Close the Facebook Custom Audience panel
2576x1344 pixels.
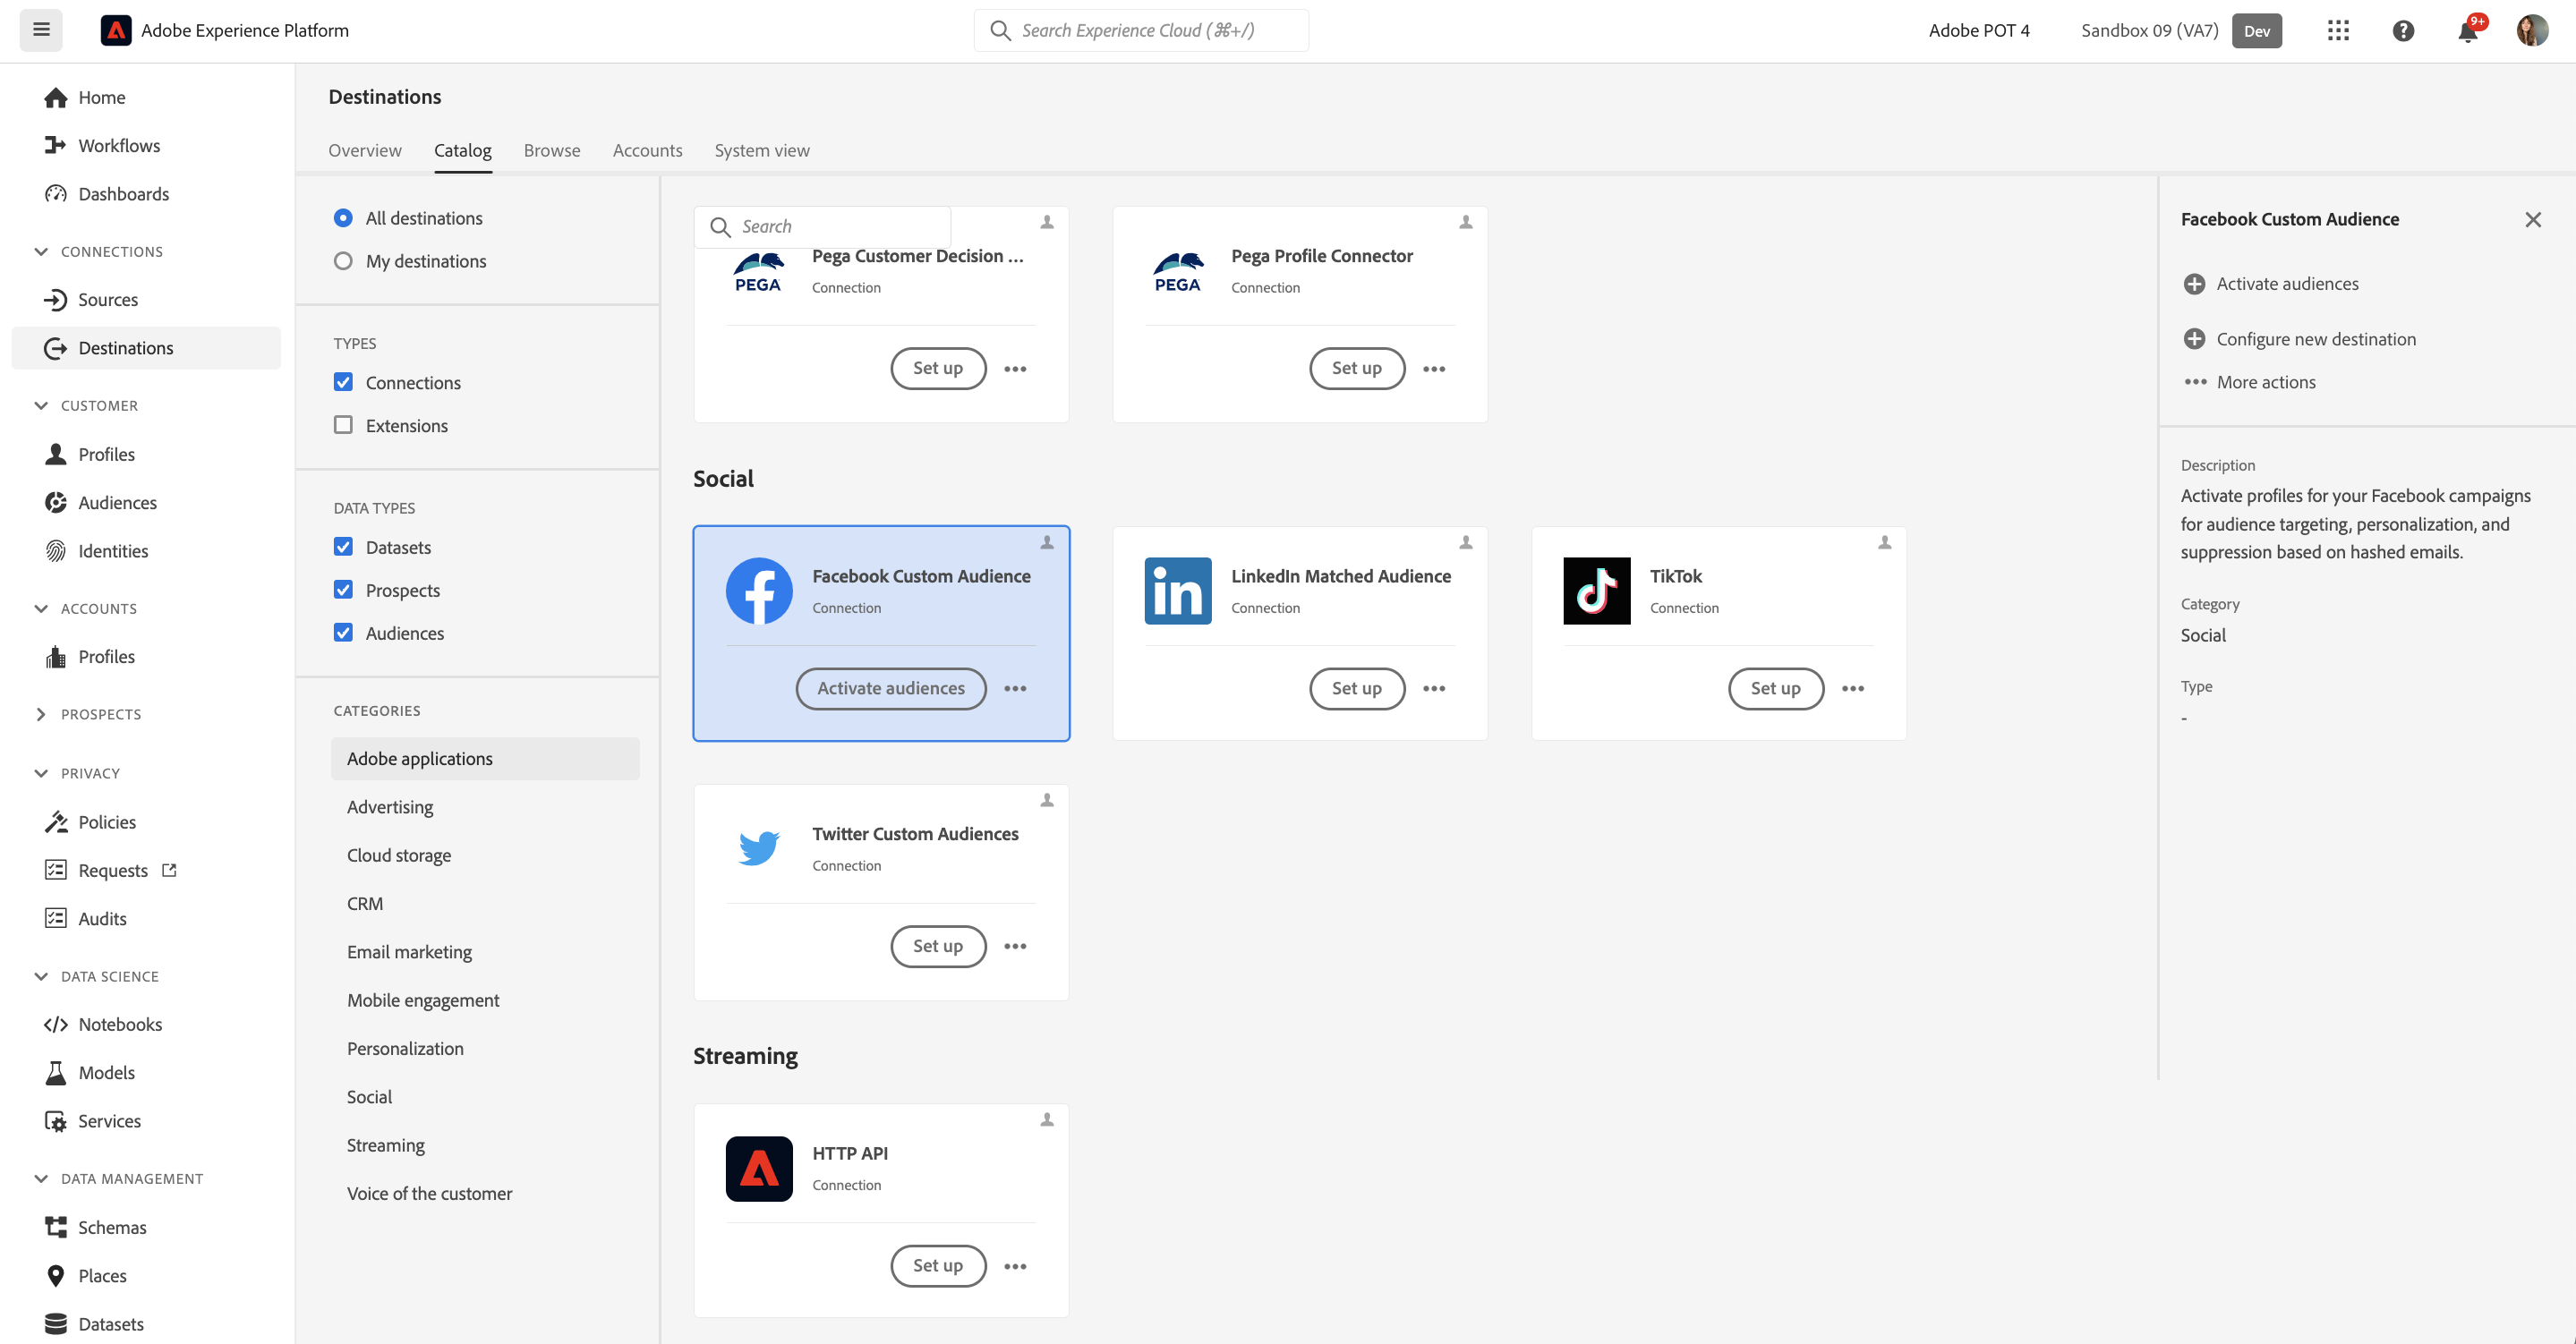pos(2533,219)
